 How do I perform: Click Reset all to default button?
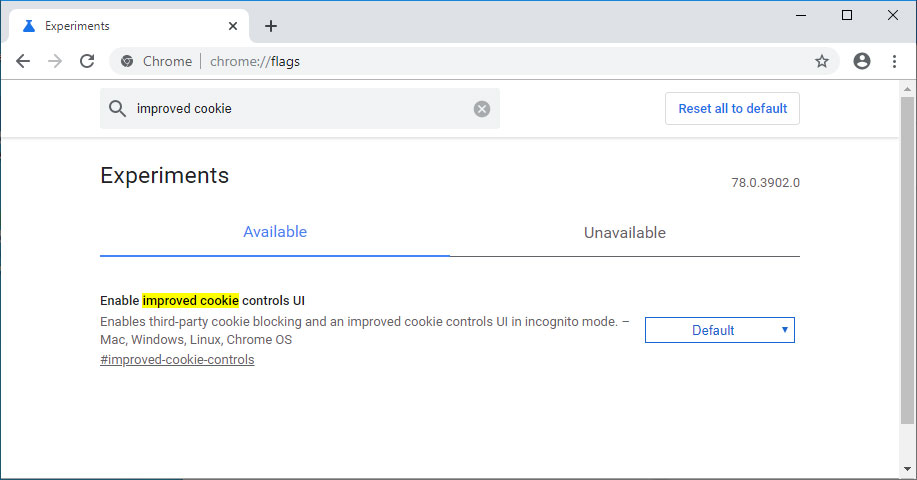pos(732,108)
